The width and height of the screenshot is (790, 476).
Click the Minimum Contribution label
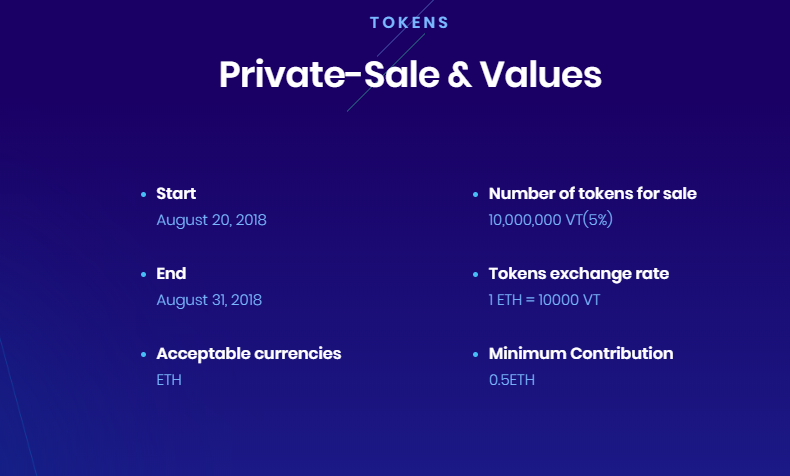pyautogui.click(x=580, y=354)
